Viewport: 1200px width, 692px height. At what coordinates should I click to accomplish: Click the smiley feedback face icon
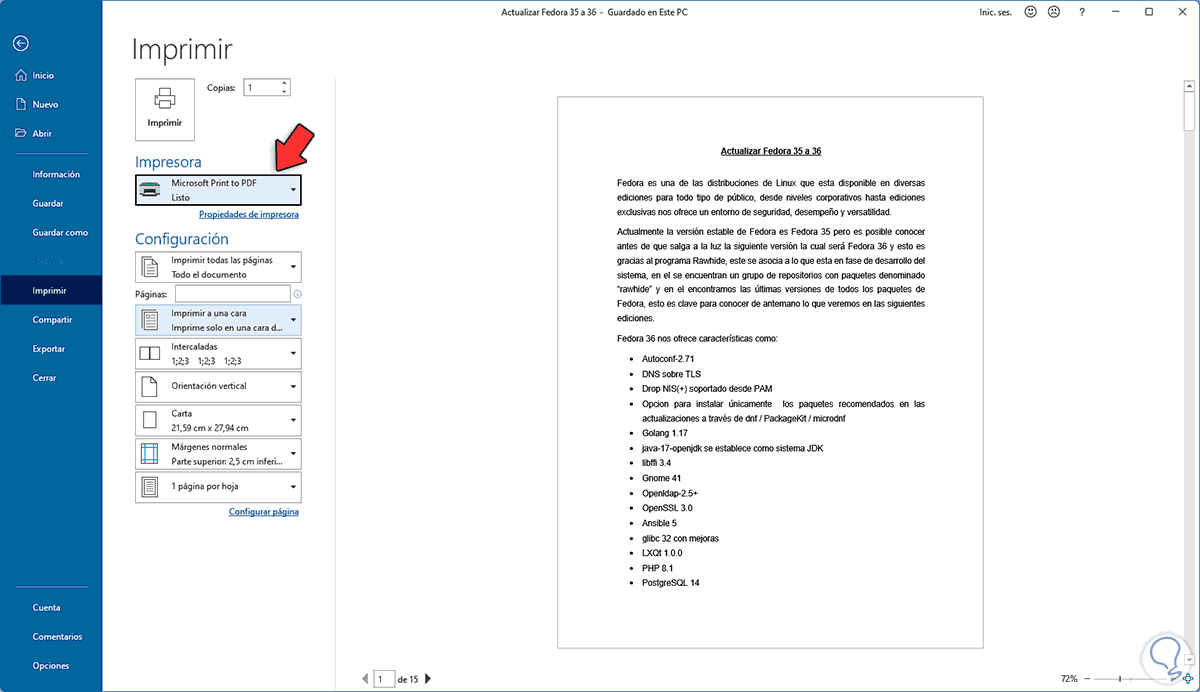click(1032, 12)
